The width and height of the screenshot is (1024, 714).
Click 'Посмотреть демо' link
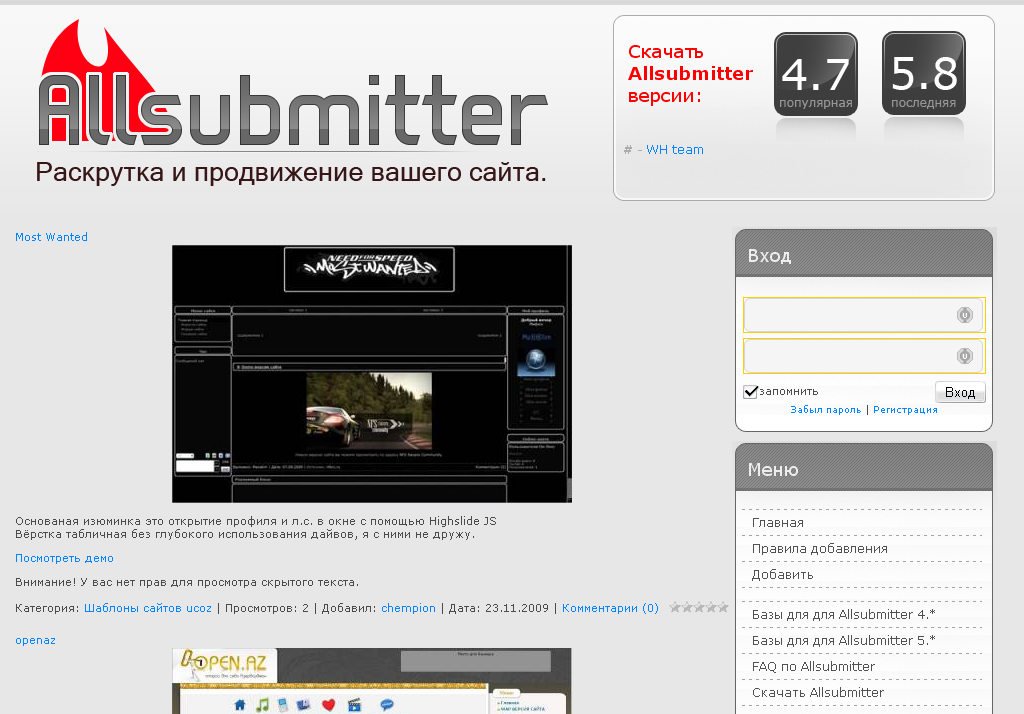pyautogui.click(x=64, y=559)
